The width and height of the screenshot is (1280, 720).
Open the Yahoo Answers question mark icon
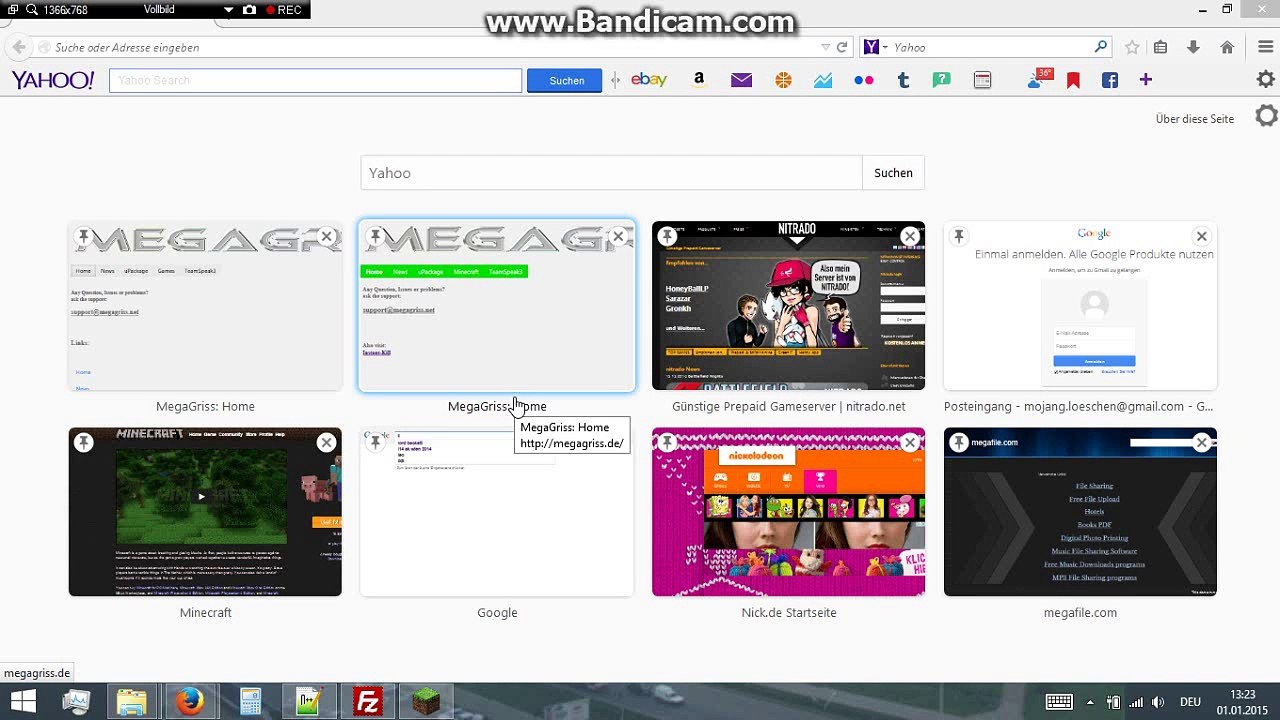point(941,80)
